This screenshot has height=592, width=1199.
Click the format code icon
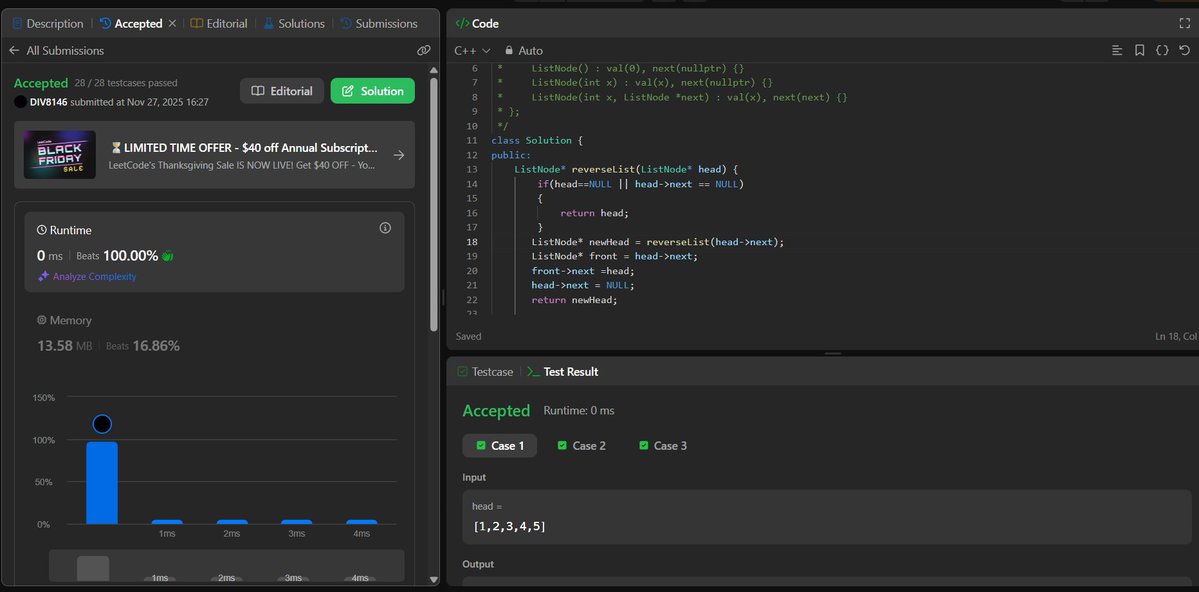click(1117, 50)
